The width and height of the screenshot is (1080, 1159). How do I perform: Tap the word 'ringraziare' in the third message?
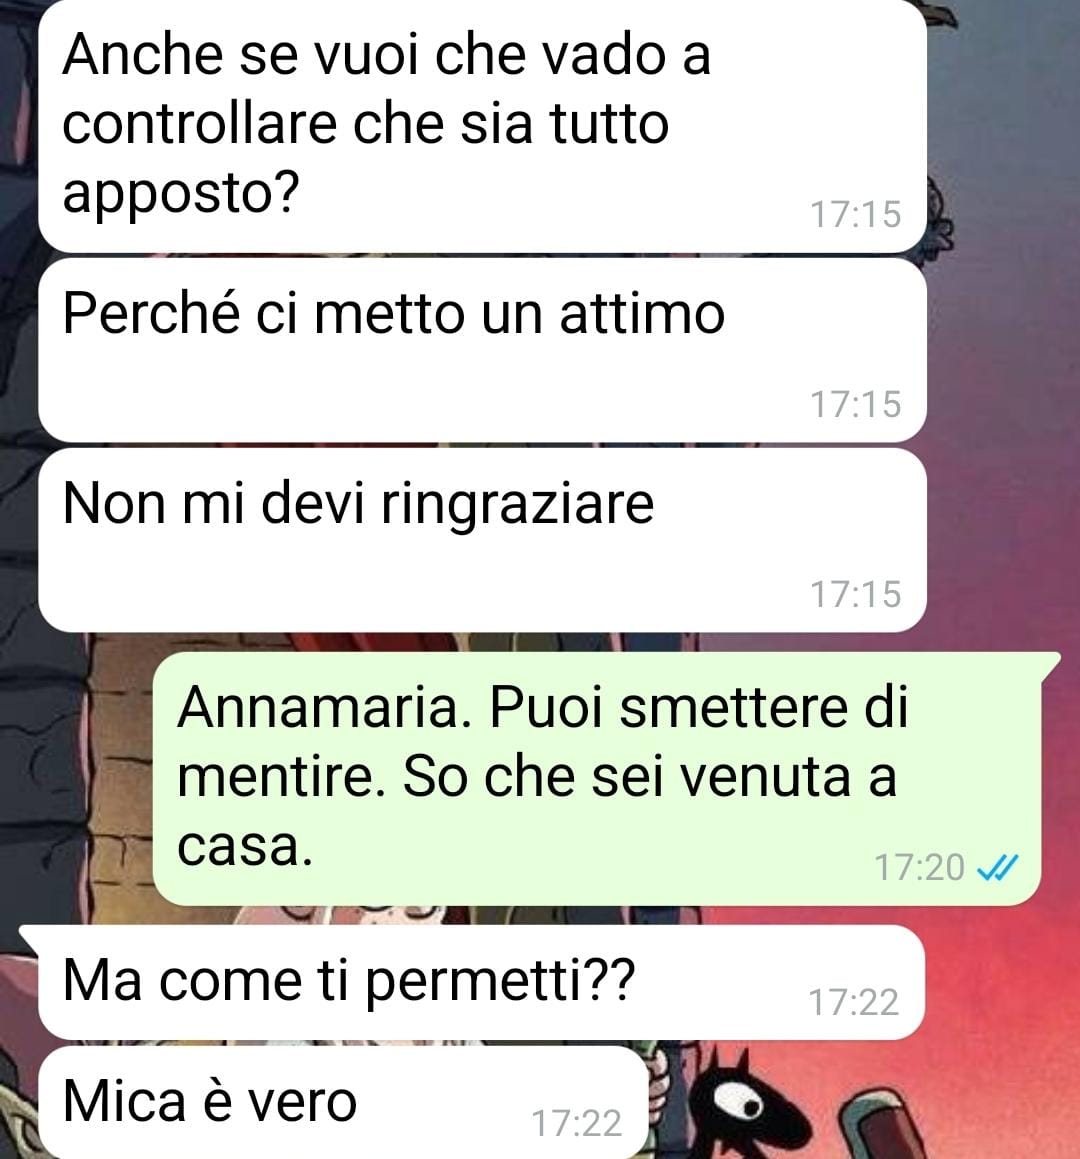click(x=517, y=506)
